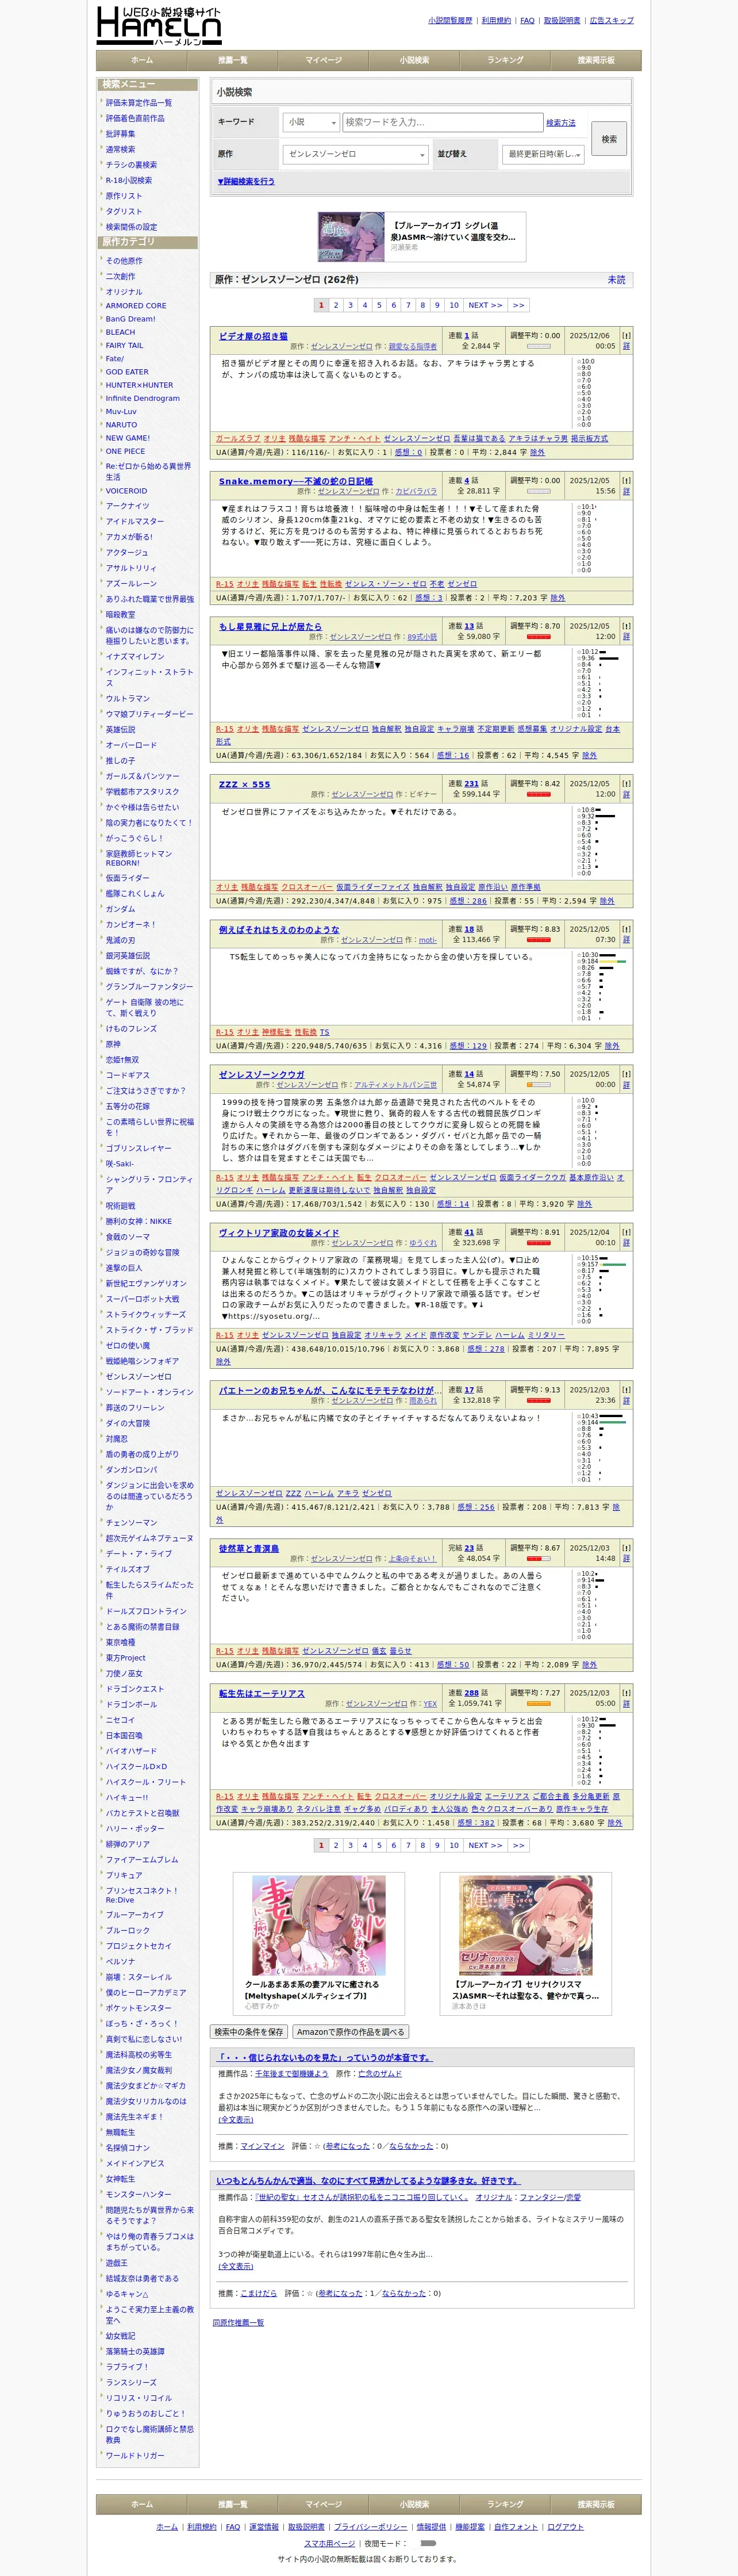The width and height of the screenshot is (738, 2576).
Task: Click NEXT >> in top pagination
Action: [x=485, y=305]
